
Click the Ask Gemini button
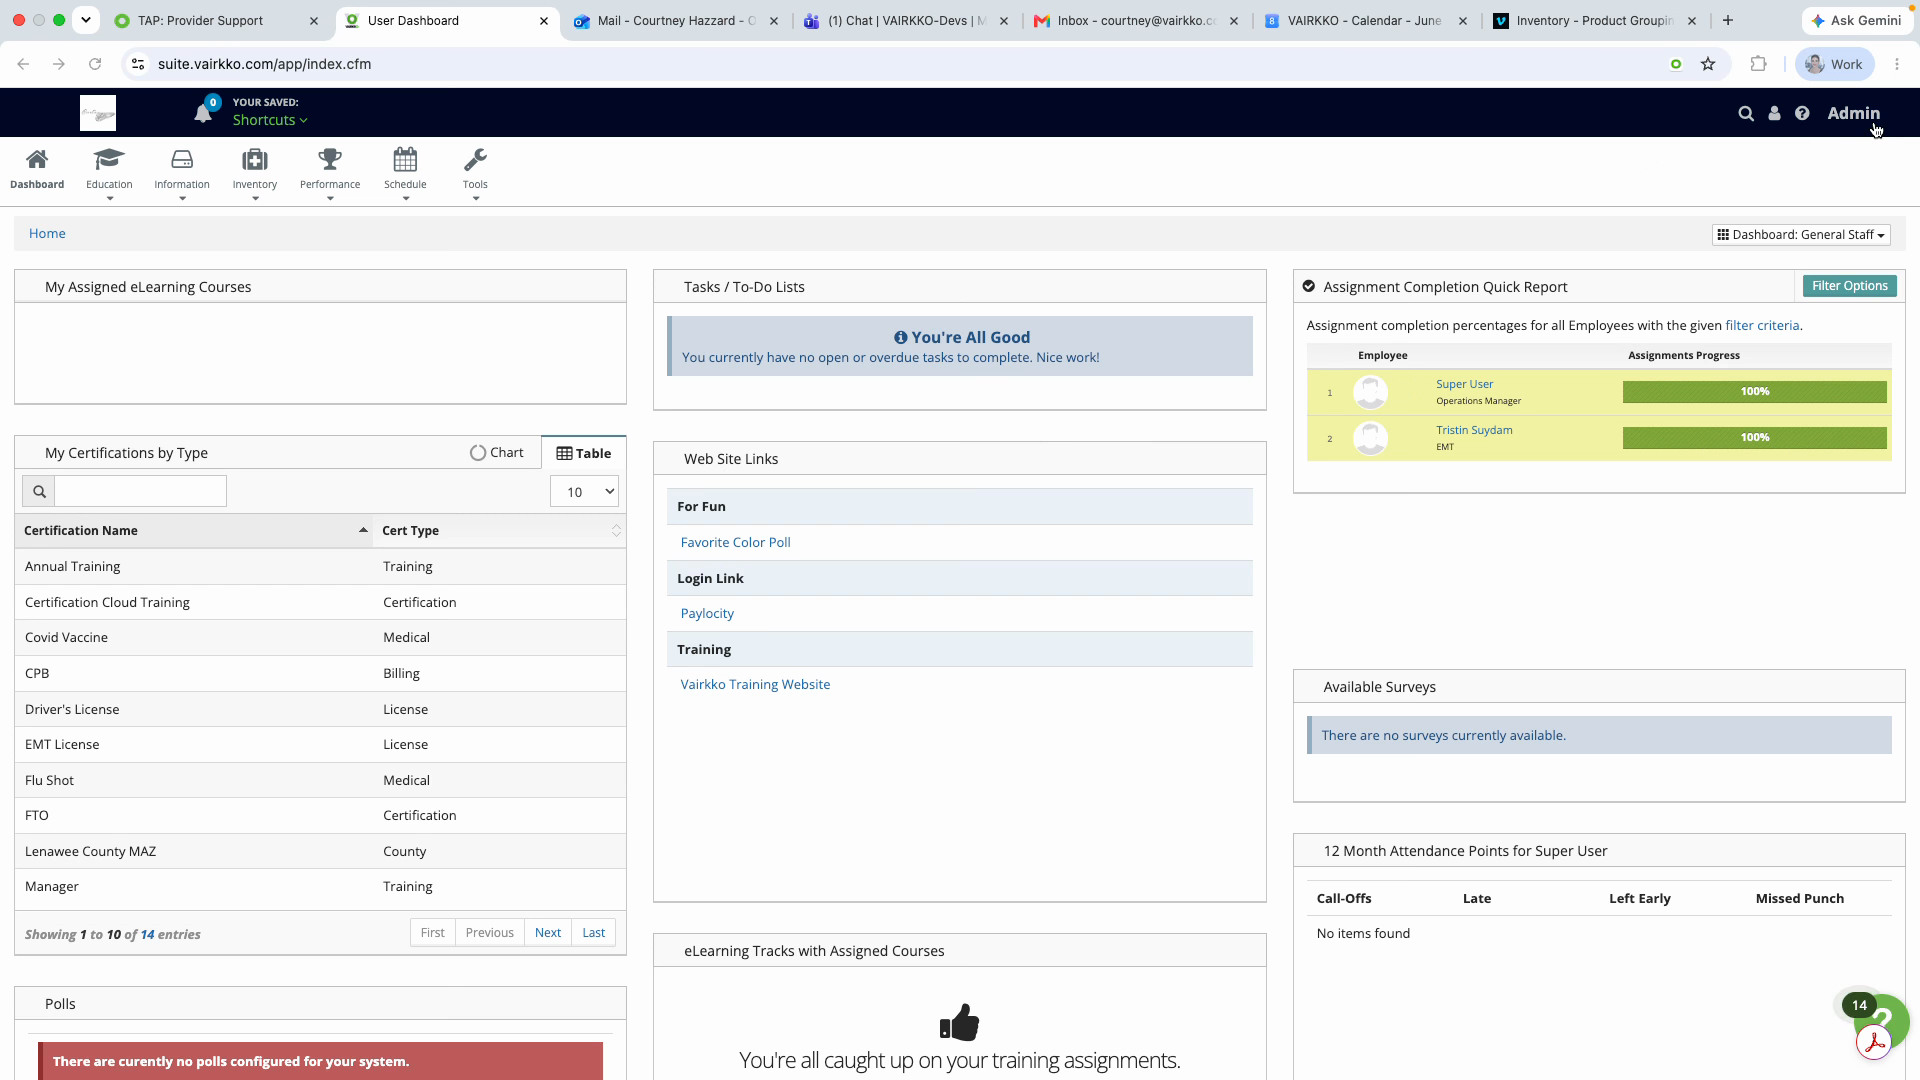1856,20
